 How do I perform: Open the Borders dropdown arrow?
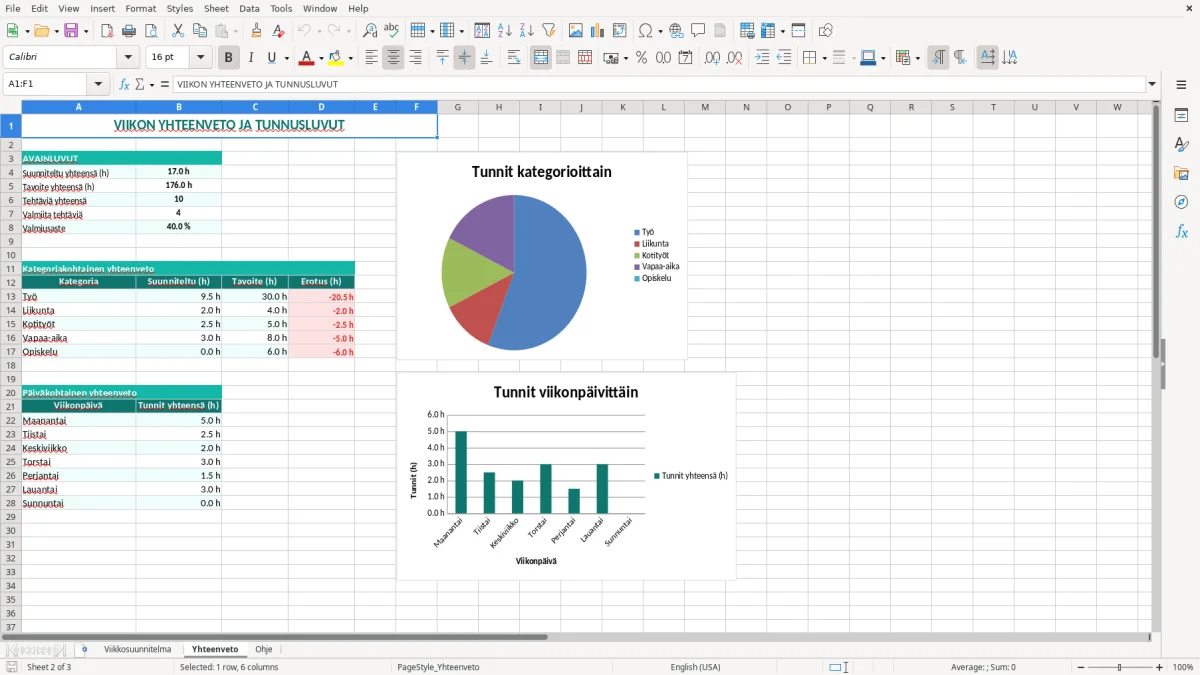click(823, 58)
